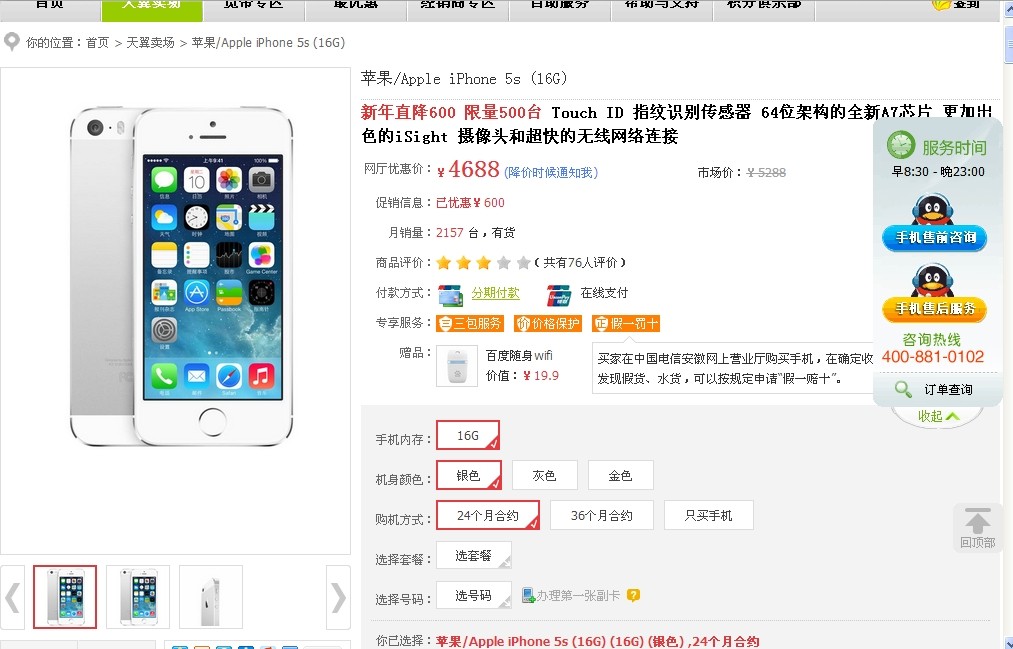Select the 金色 gold body color option

pyautogui.click(x=620, y=476)
